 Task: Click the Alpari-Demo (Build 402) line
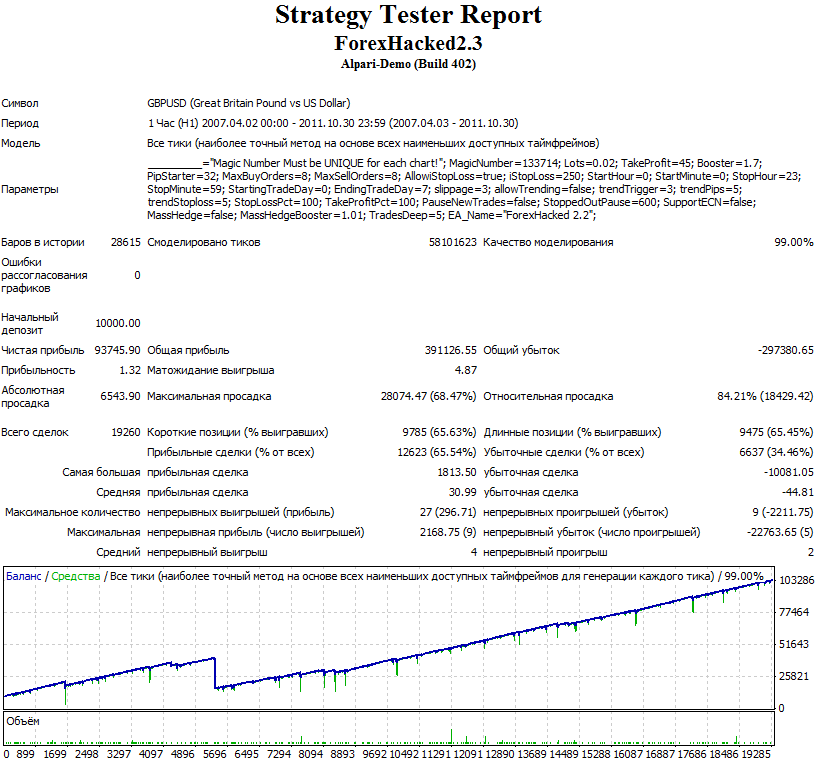[408, 64]
